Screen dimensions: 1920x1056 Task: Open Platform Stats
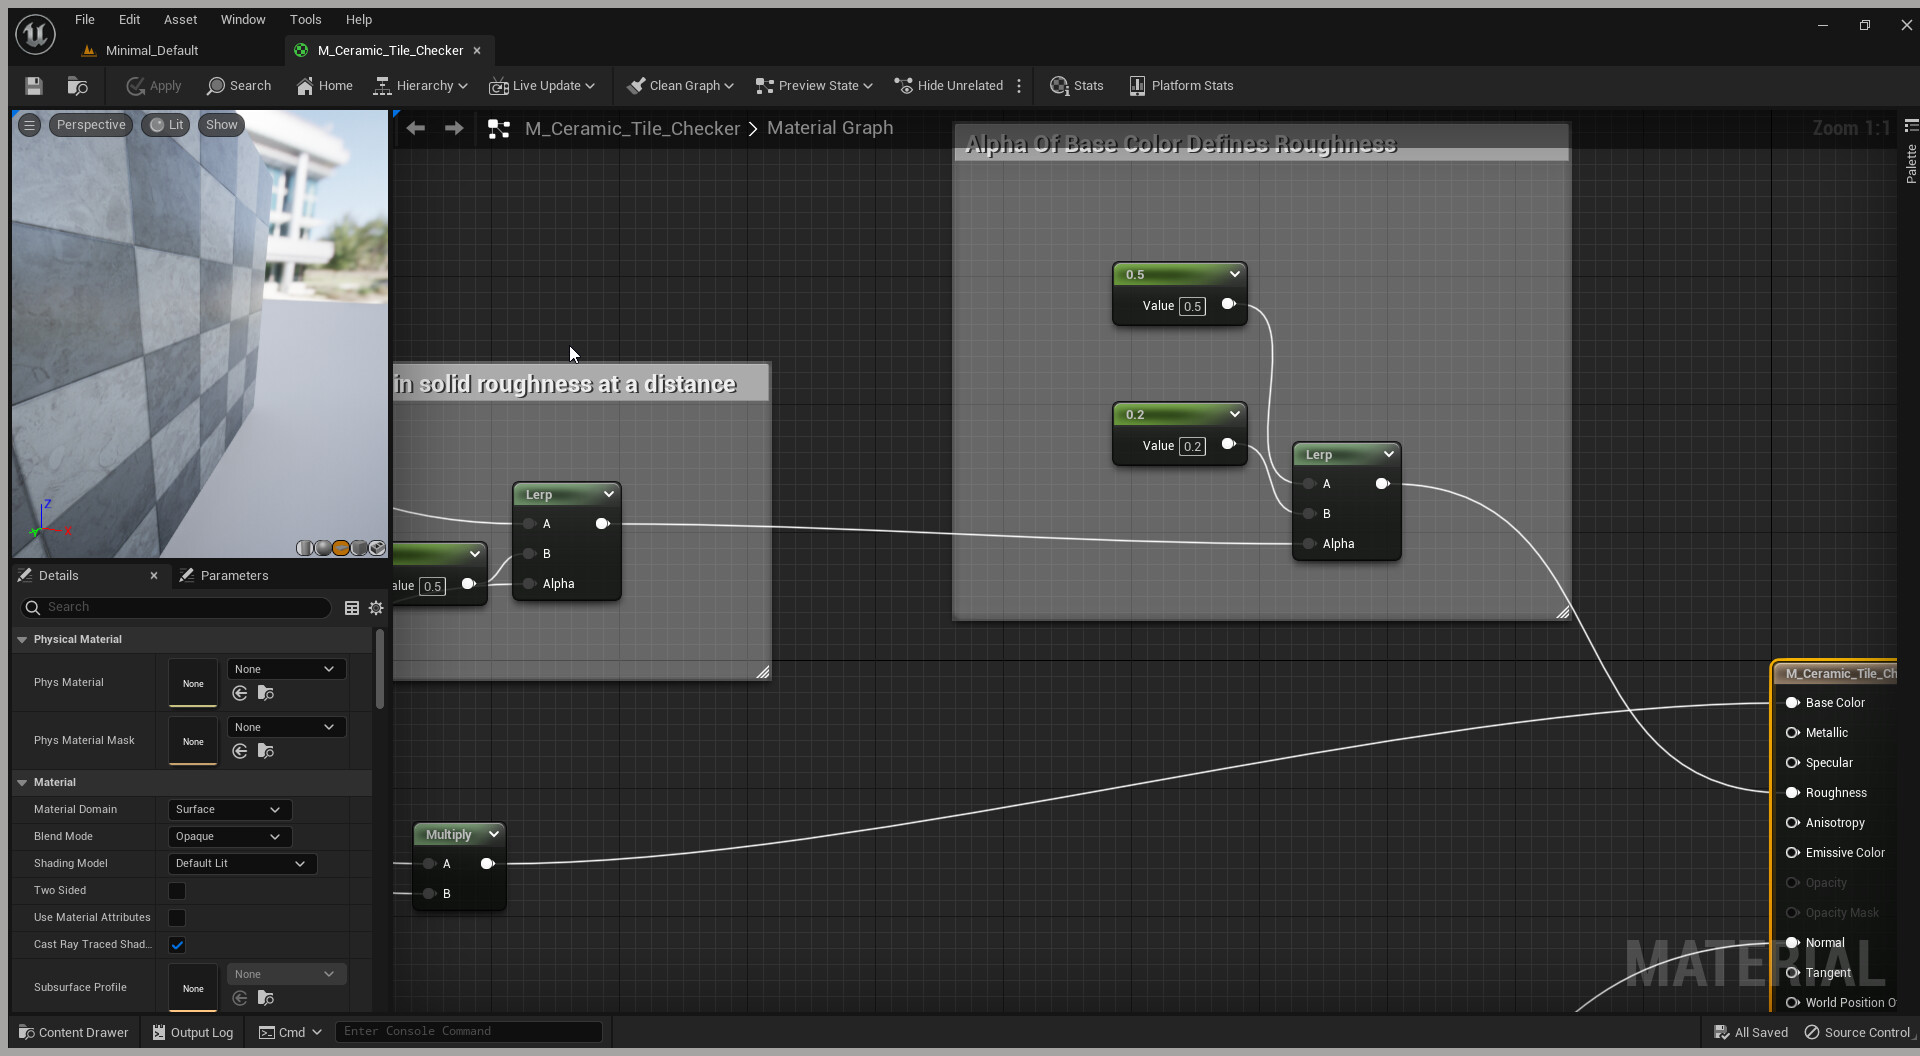click(x=1181, y=85)
